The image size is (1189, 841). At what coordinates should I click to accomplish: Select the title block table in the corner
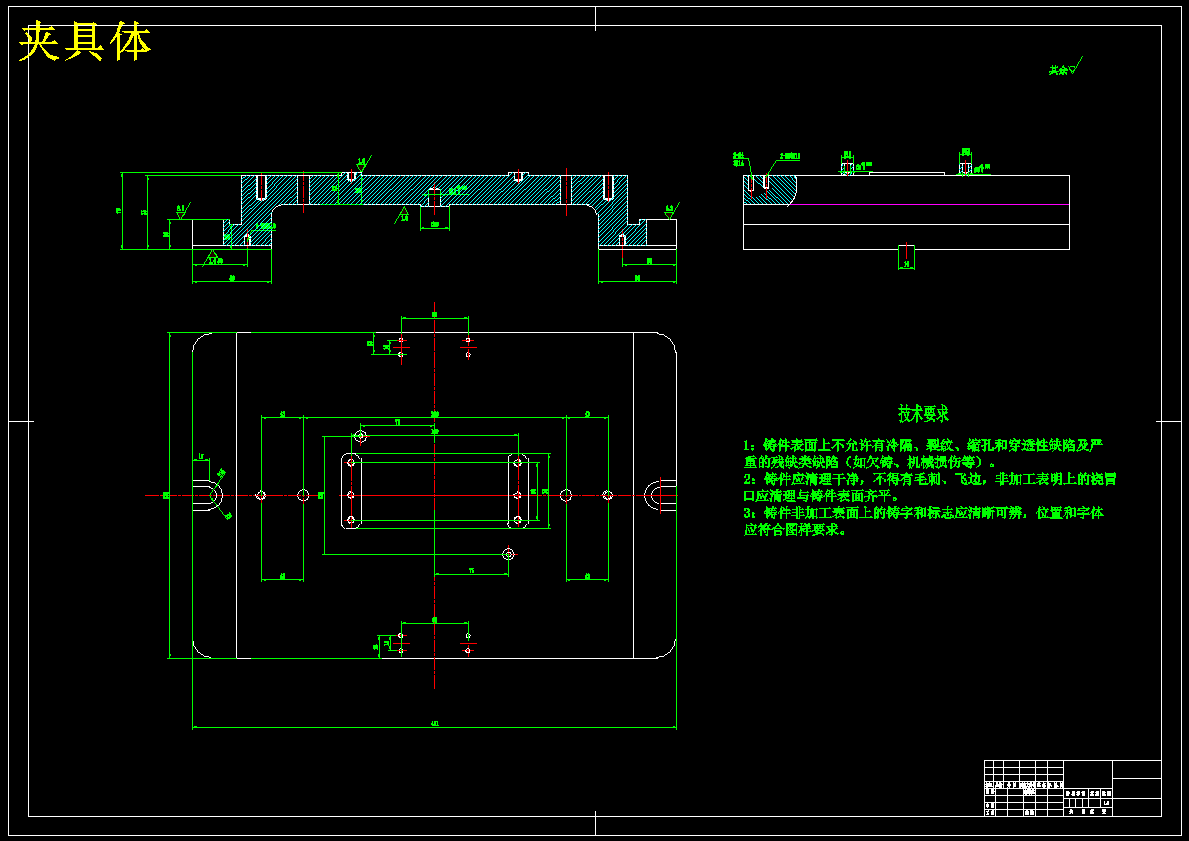click(1072, 788)
